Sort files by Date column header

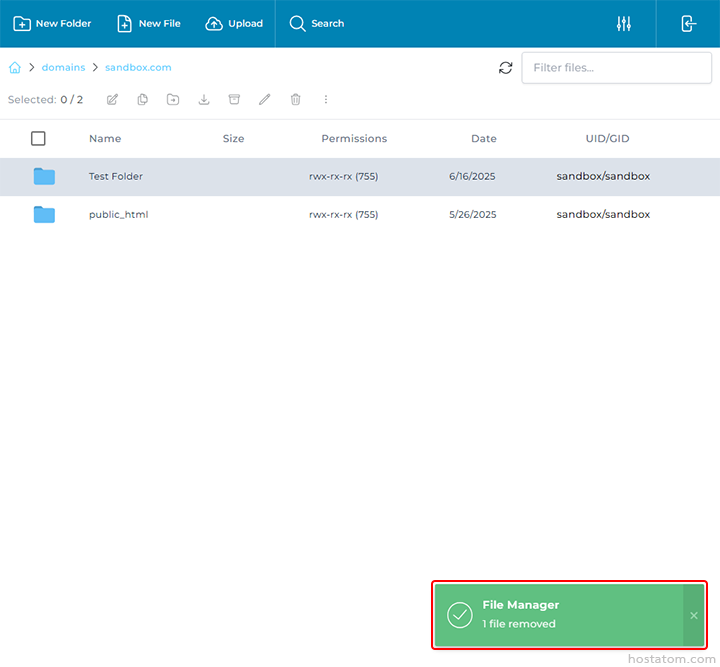(484, 139)
